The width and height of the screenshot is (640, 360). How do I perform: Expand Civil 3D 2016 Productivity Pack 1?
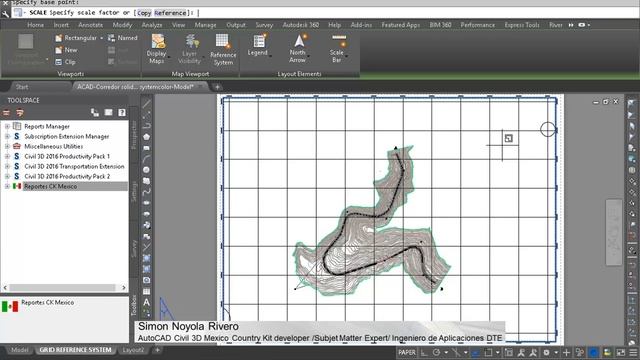coord(7,156)
